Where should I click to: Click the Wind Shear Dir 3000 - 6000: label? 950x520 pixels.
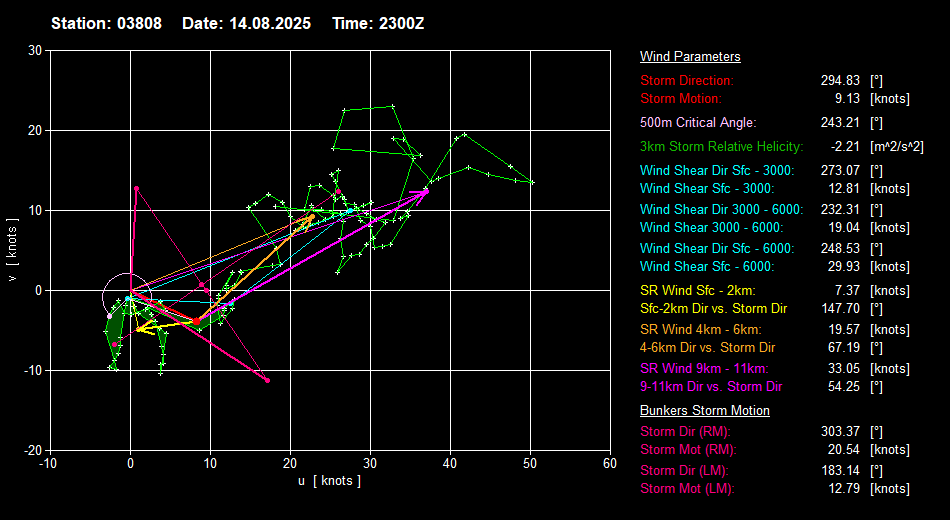pos(722,210)
